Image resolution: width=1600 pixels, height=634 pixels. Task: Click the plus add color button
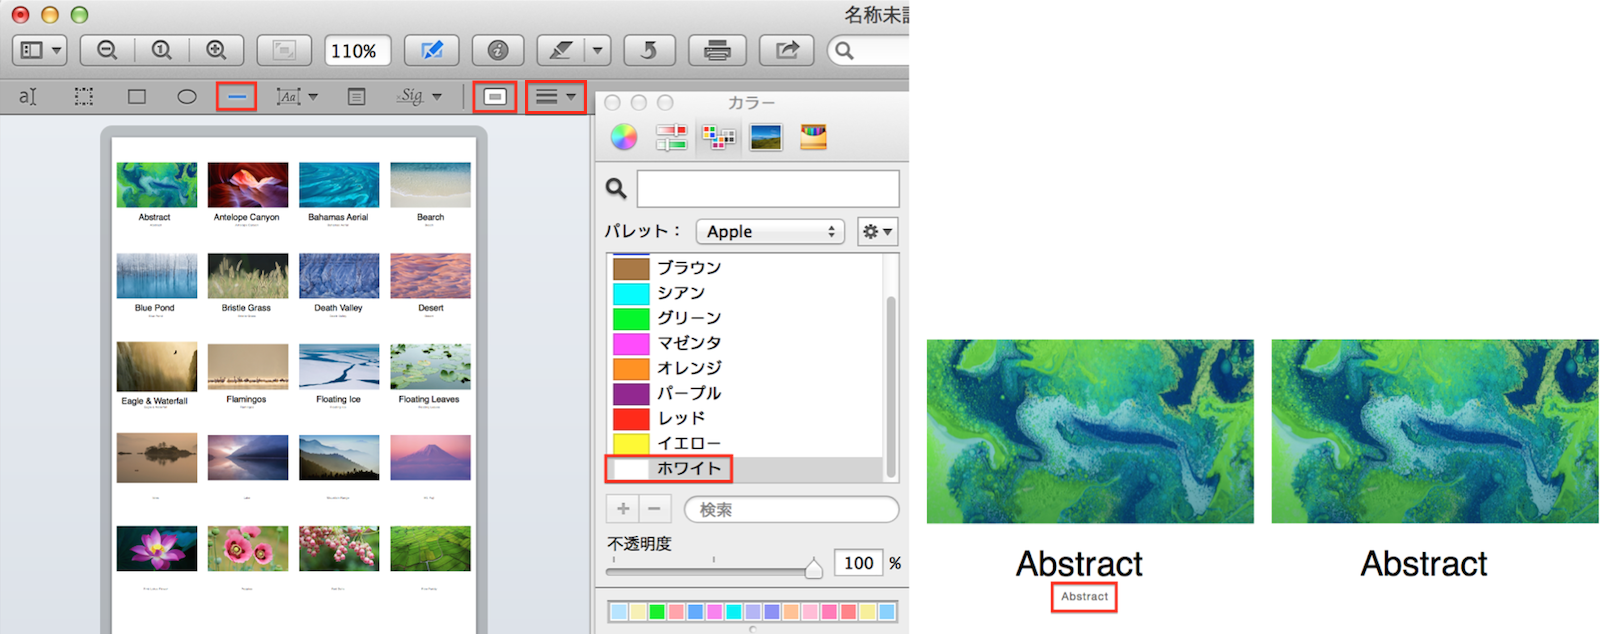point(622,509)
